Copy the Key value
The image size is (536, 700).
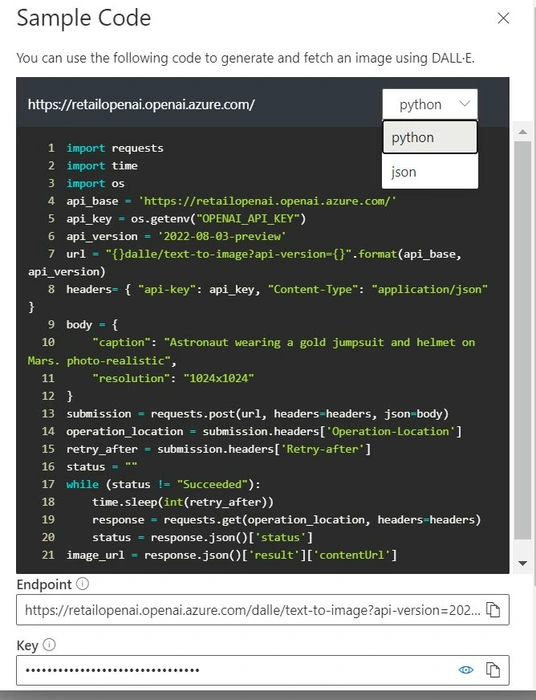pos(493,670)
